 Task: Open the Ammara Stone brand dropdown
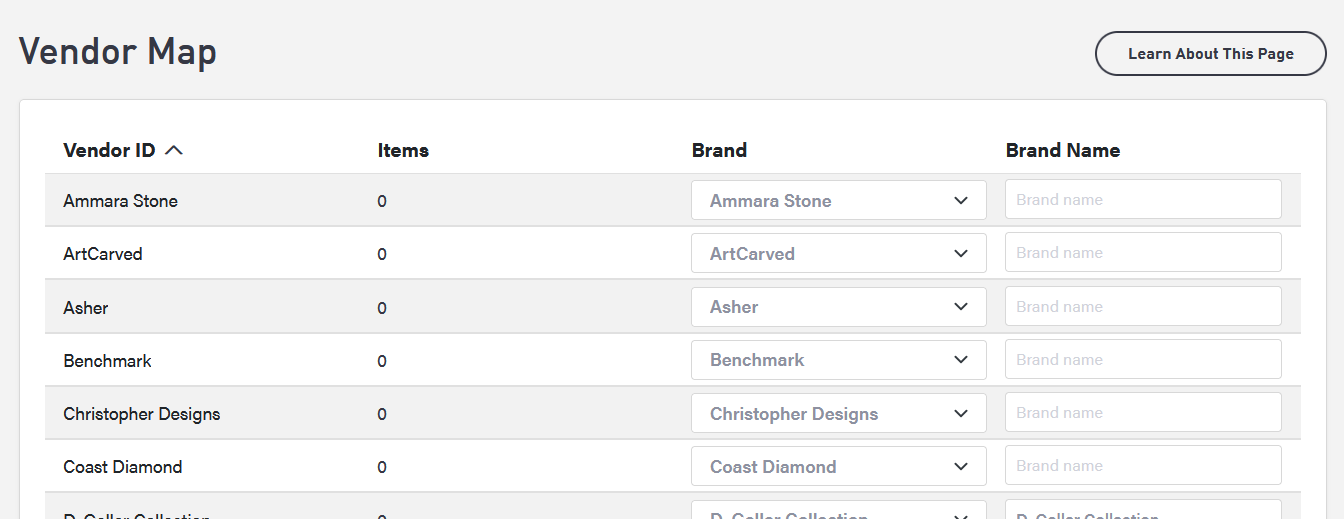838,201
